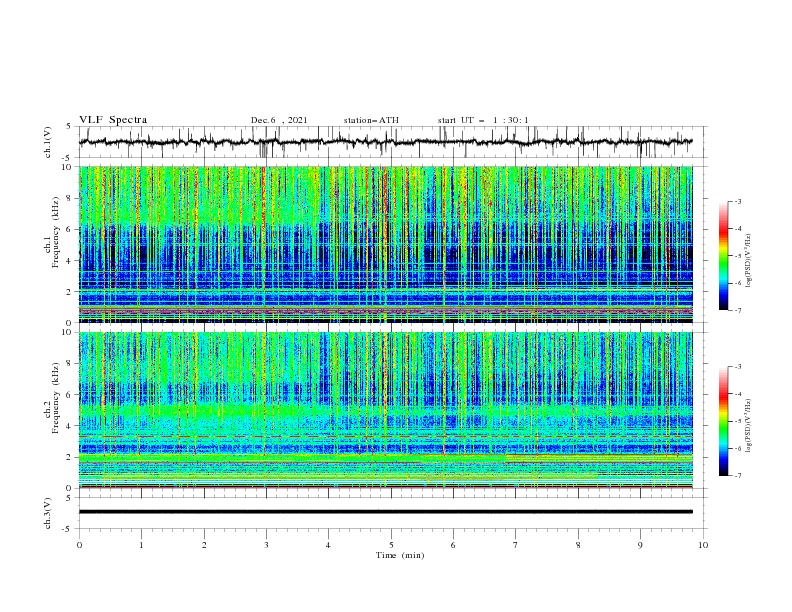Click the "-3" tick on upper colorbar
The image size is (792, 612).
click(737, 201)
